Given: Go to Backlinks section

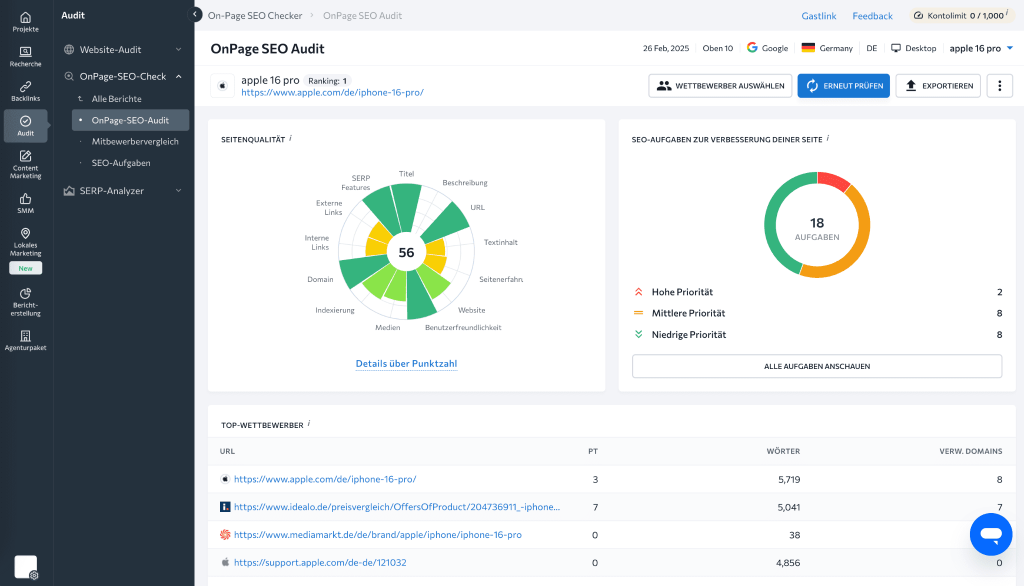Looking at the screenshot, I should point(25,91).
